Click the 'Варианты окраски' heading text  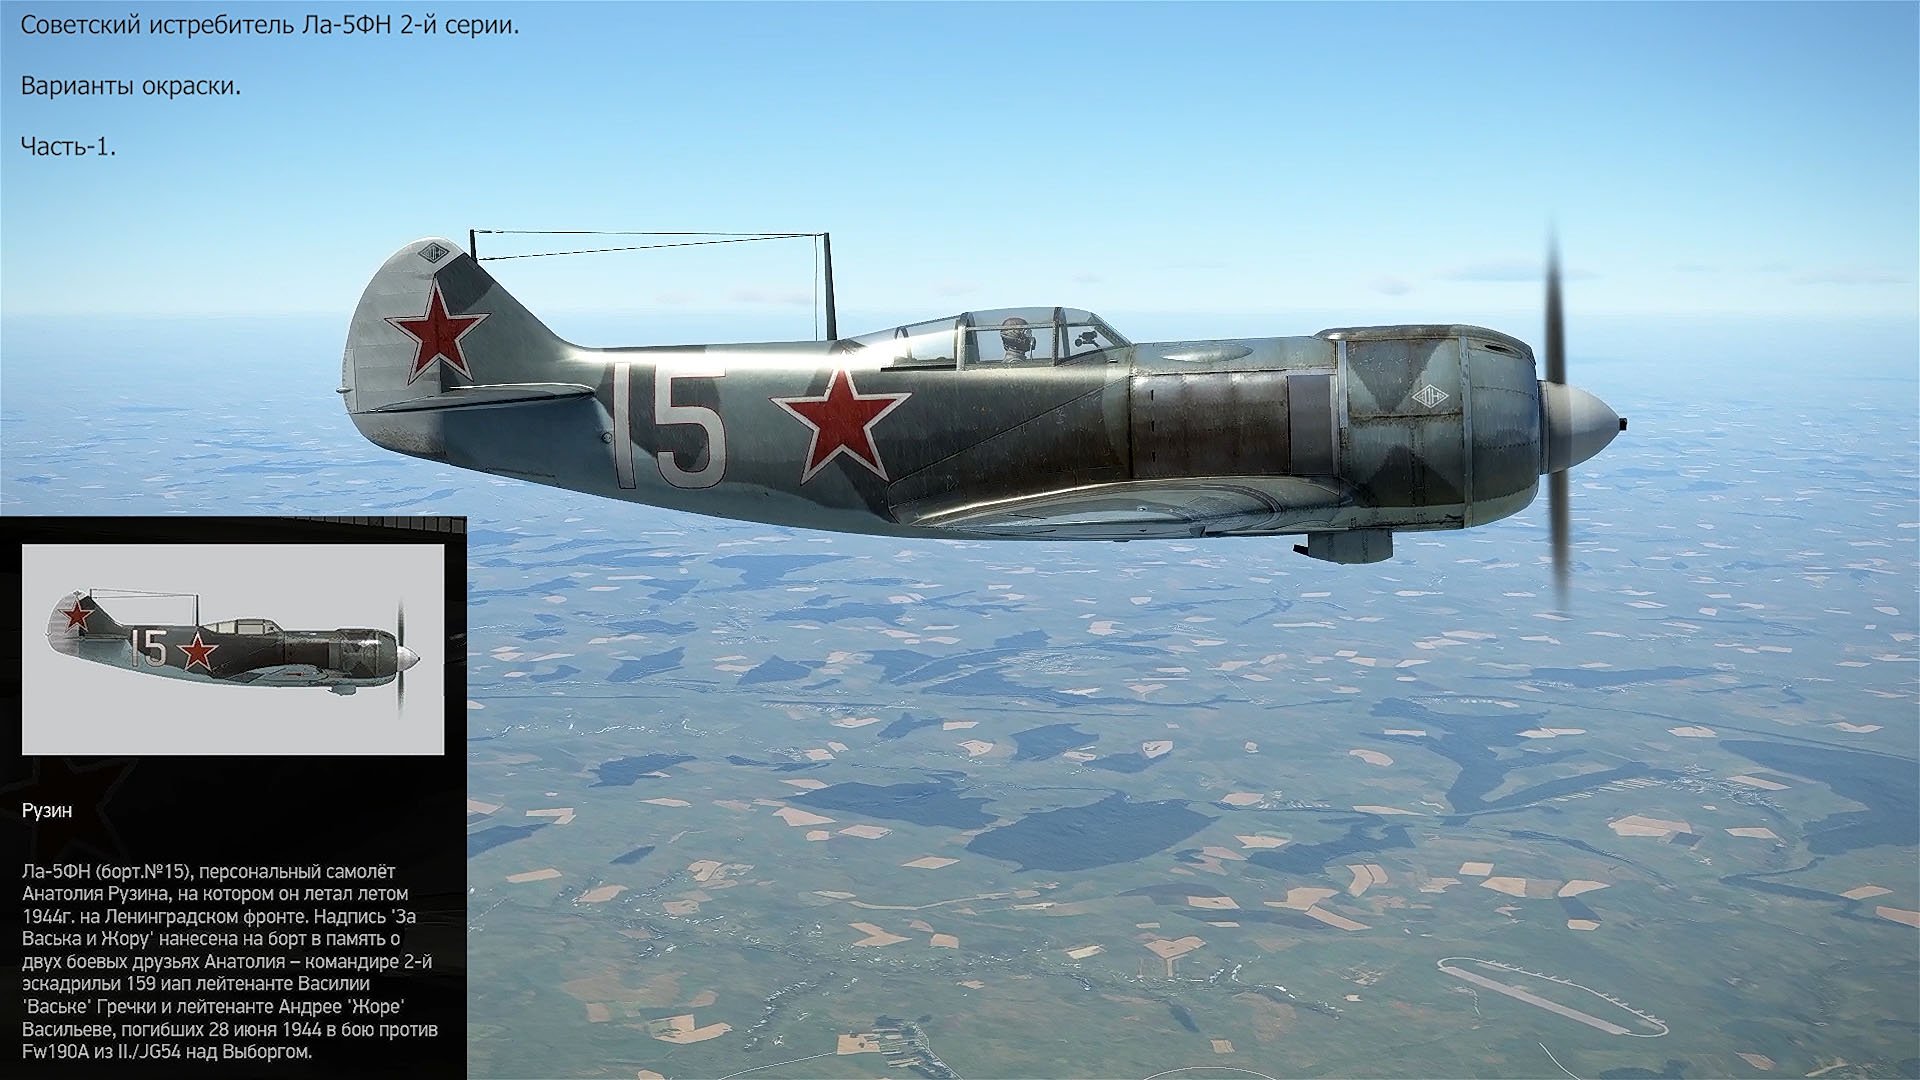[x=131, y=86]
